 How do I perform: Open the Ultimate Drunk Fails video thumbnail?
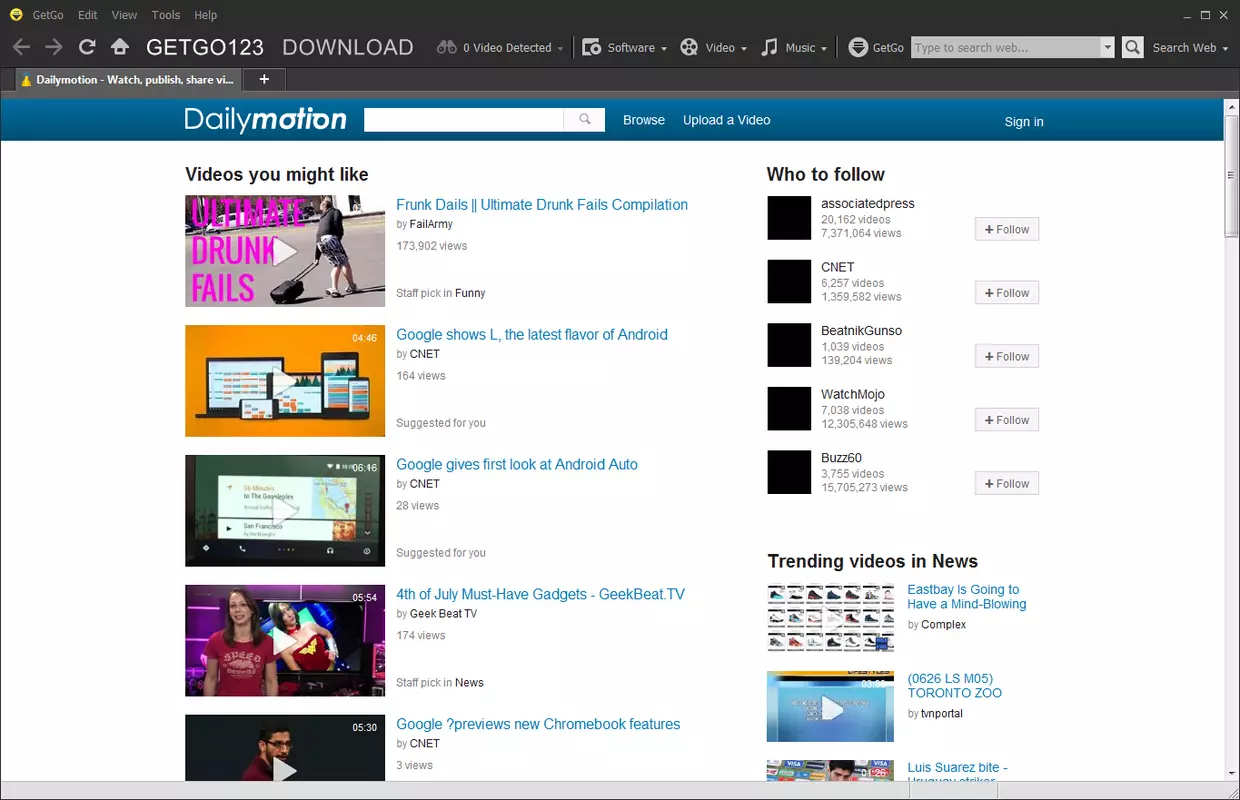[x=285, y=251]
